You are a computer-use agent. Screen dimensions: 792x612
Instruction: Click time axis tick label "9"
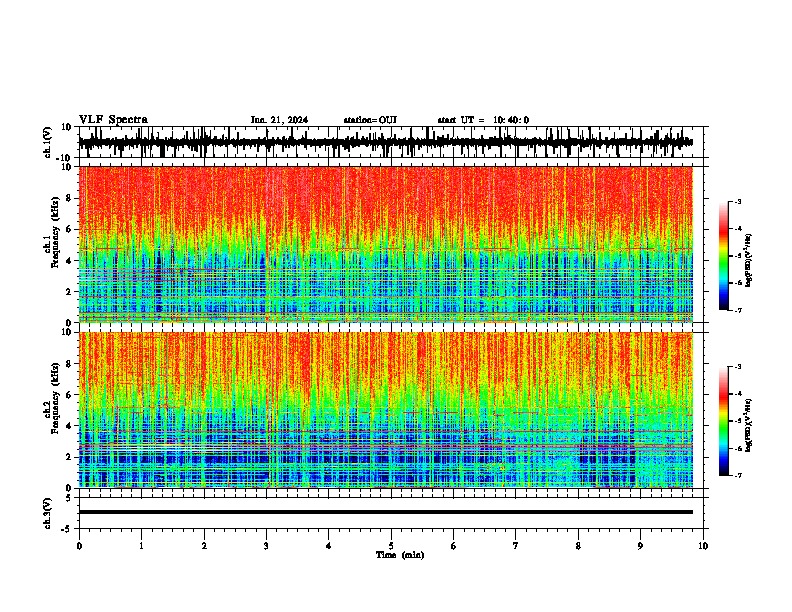[640, 546]
